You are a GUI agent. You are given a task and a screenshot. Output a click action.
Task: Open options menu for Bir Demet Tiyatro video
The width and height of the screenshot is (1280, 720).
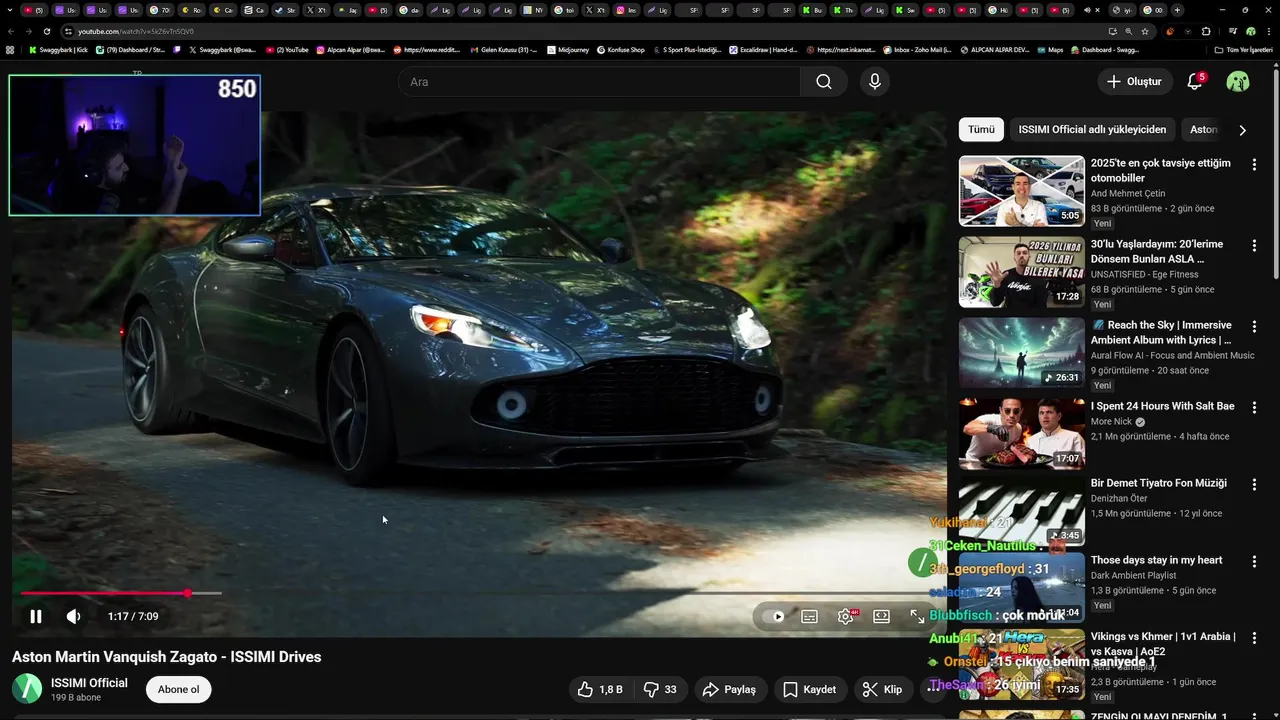[1254, 484]
